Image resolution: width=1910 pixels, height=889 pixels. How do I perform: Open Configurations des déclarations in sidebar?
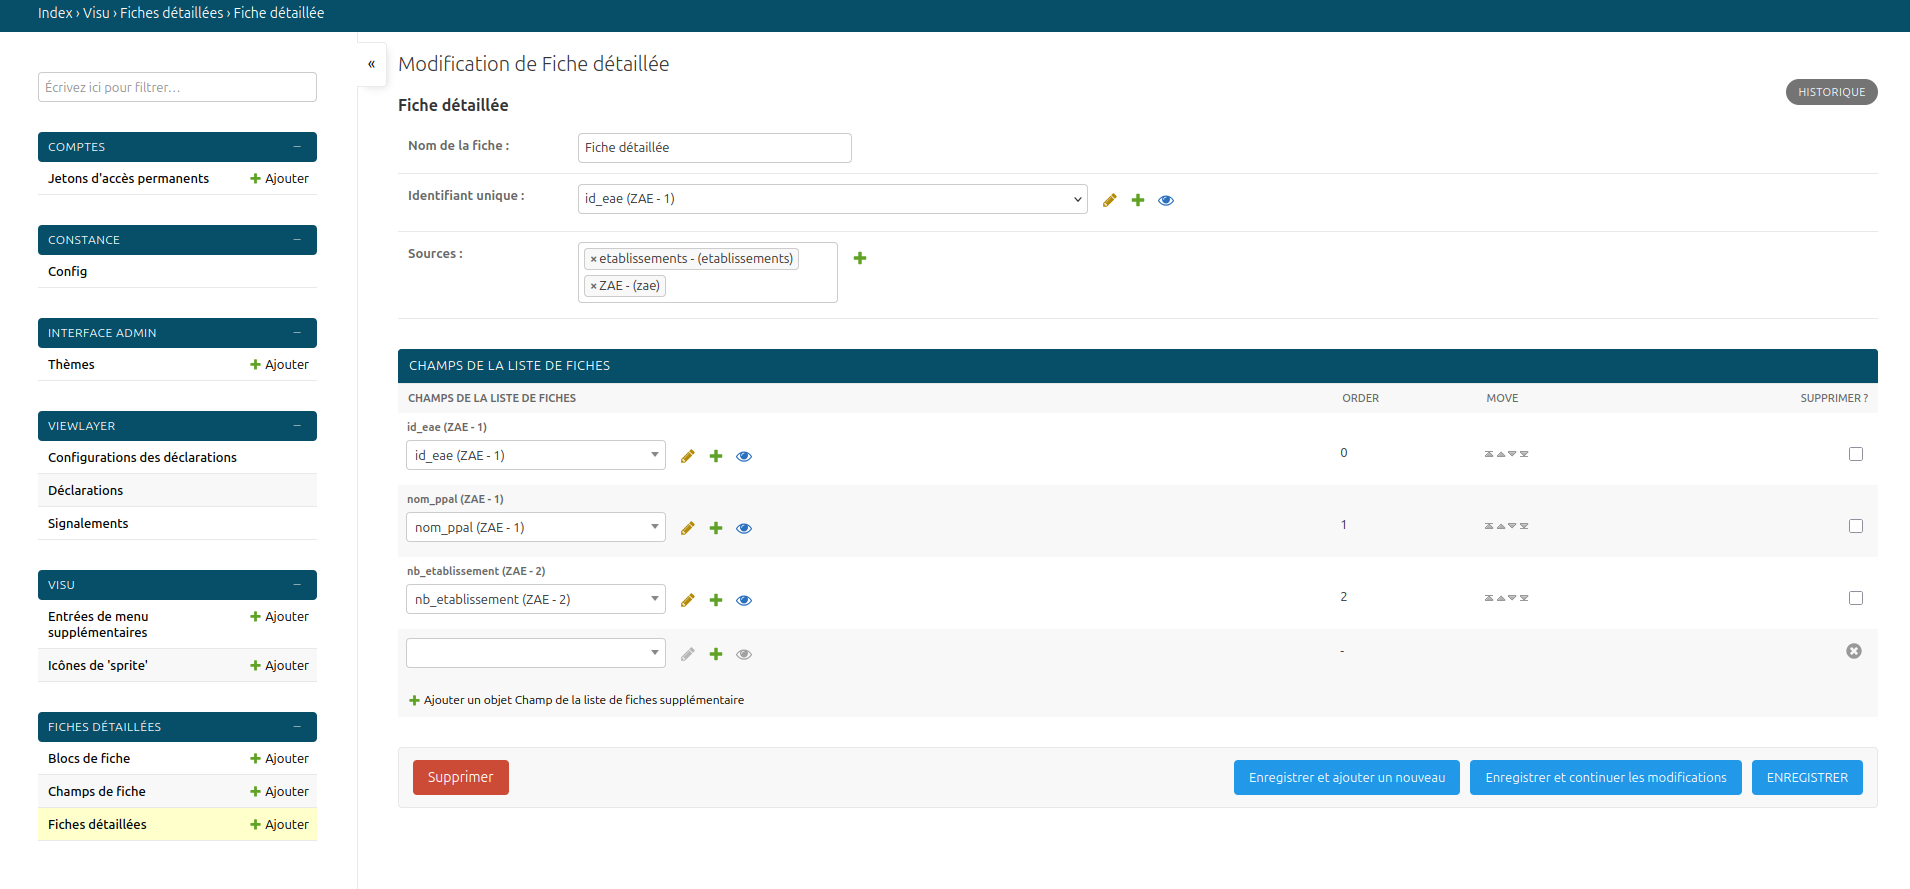[x=142, y=458]
